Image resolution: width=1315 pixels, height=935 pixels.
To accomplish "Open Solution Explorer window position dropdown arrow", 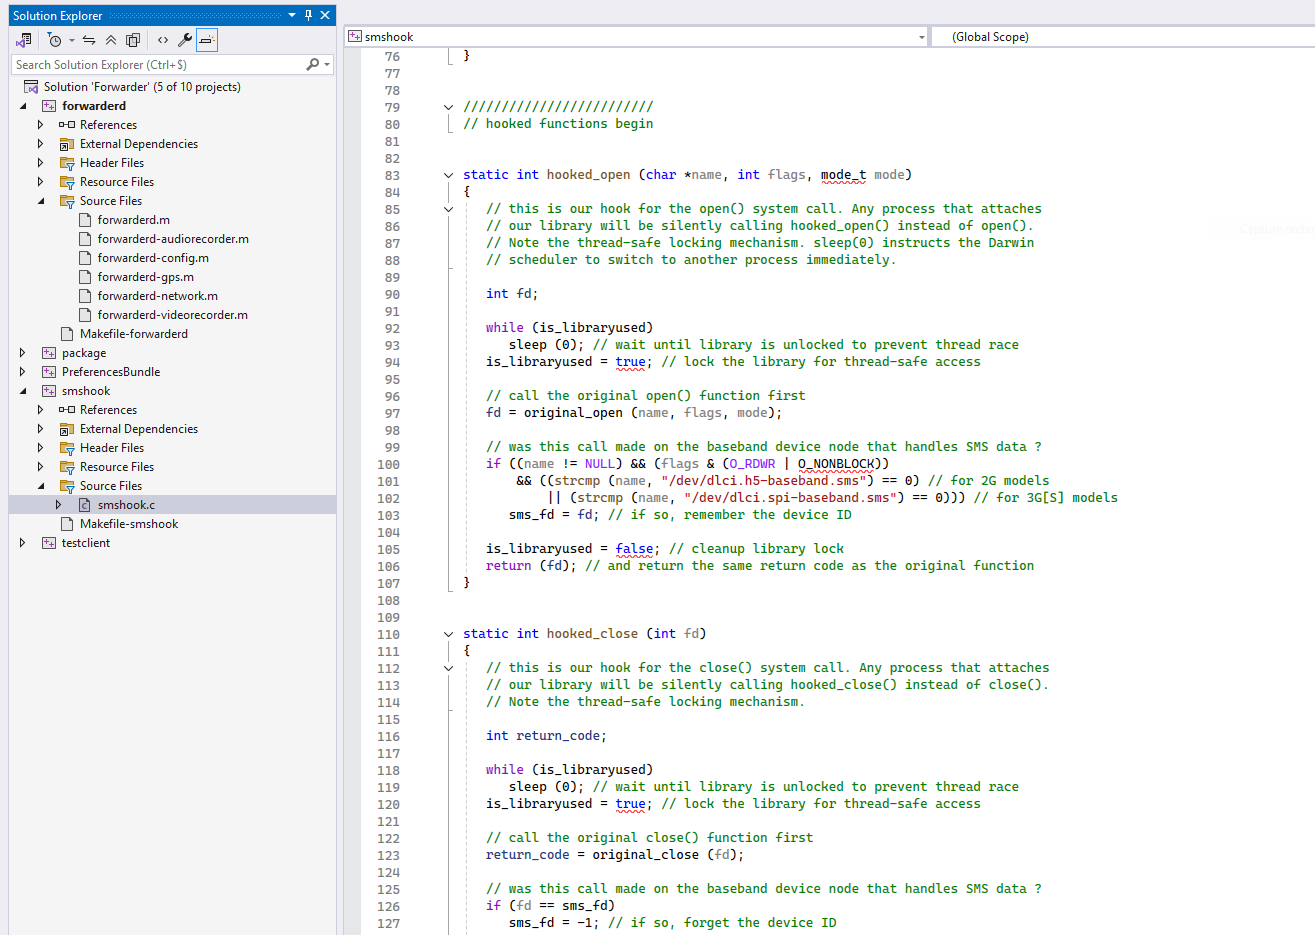I will pos(292,15).
